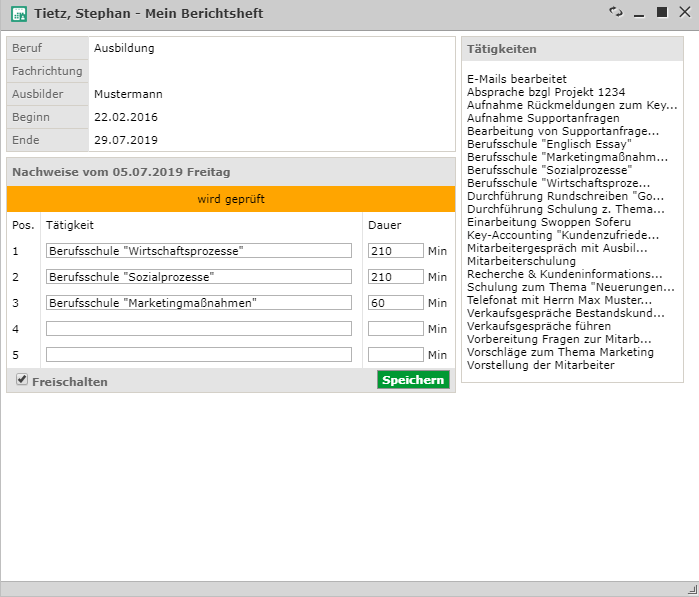Click the green Speichern button

click(413, 380)
